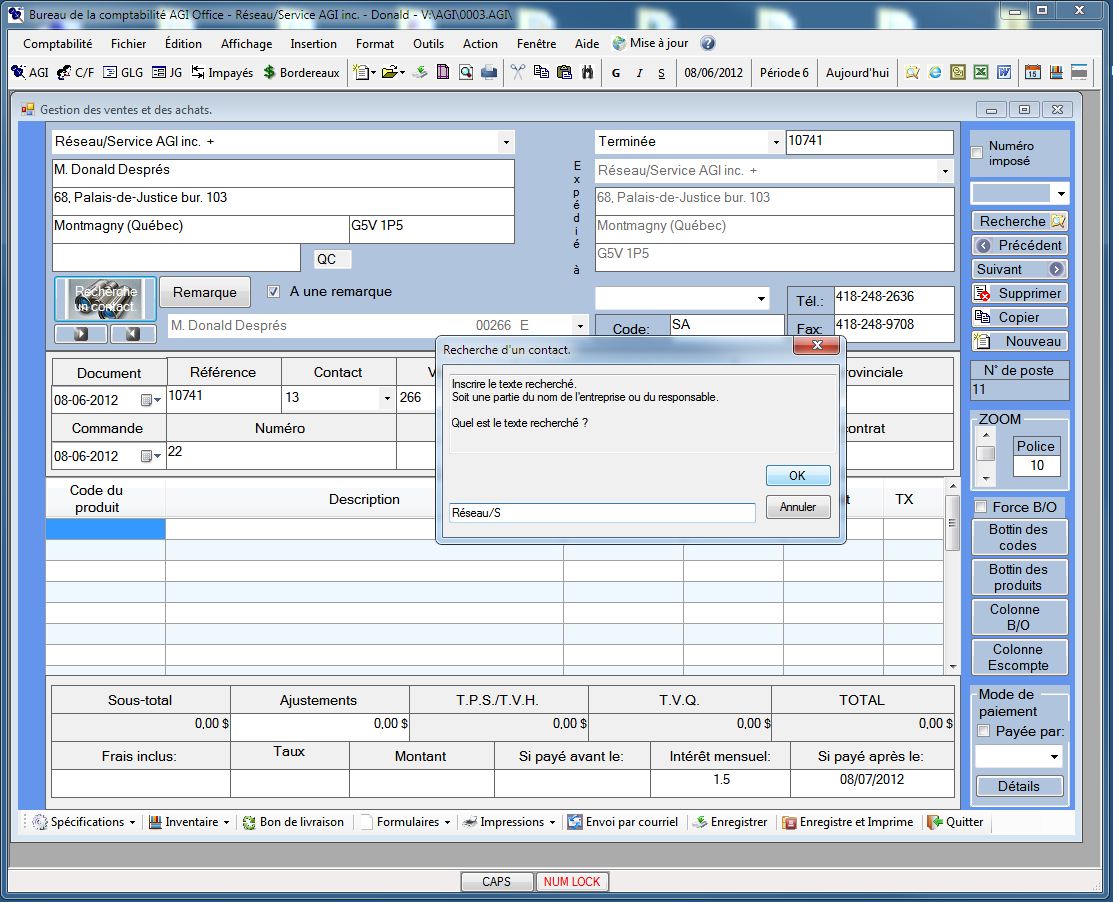Click the scissors cut icon
The height and width of the screenshot is (902, 1113).
(x=517, y=72)
